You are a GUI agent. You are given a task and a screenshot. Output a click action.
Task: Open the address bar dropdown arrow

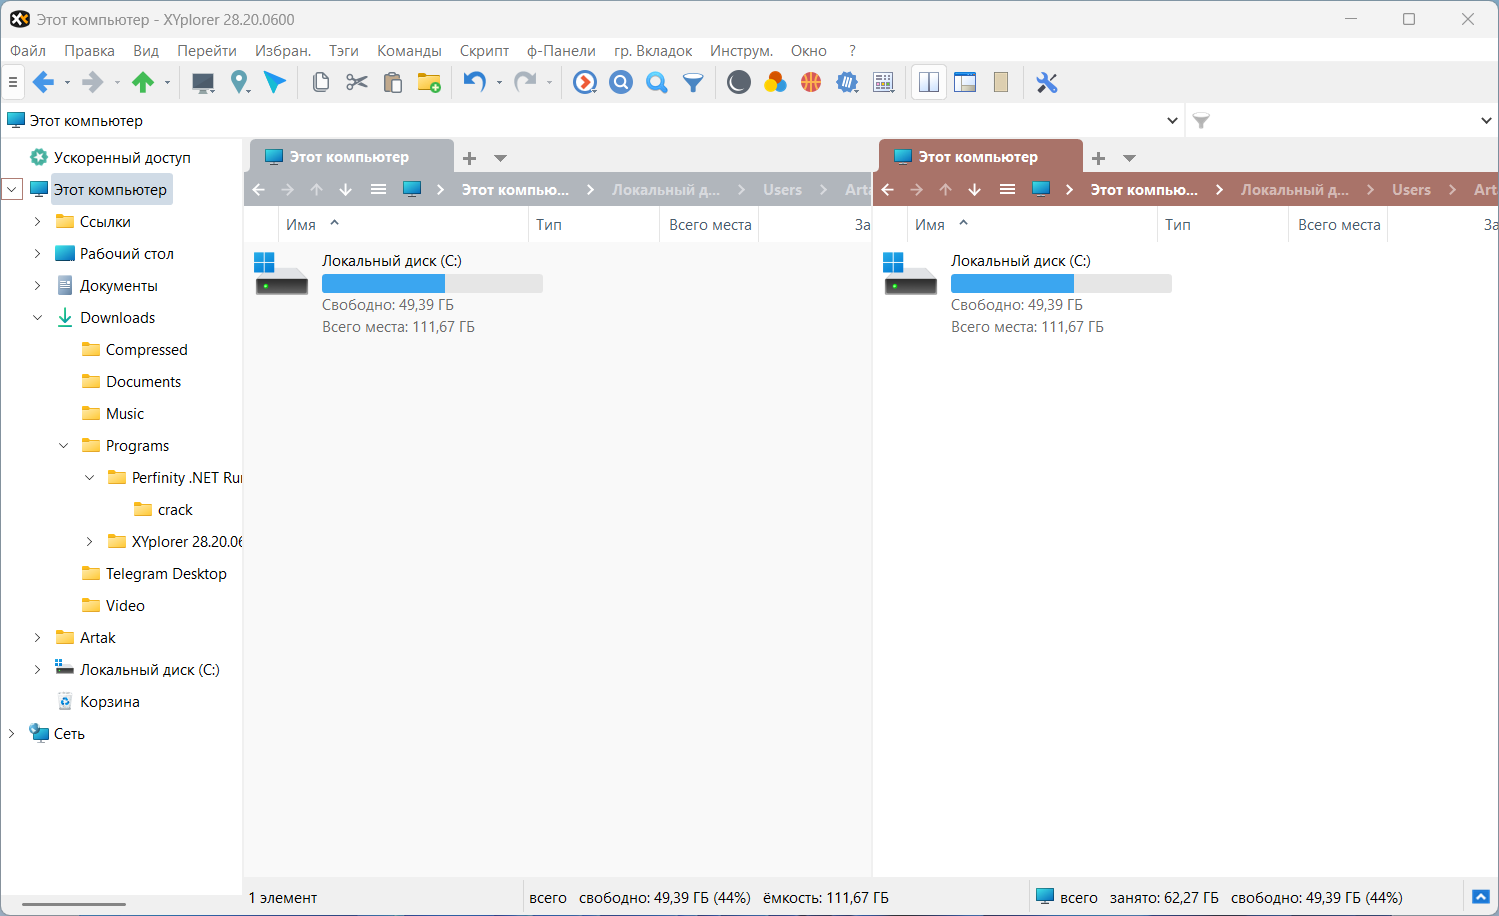pos(1172,121)
